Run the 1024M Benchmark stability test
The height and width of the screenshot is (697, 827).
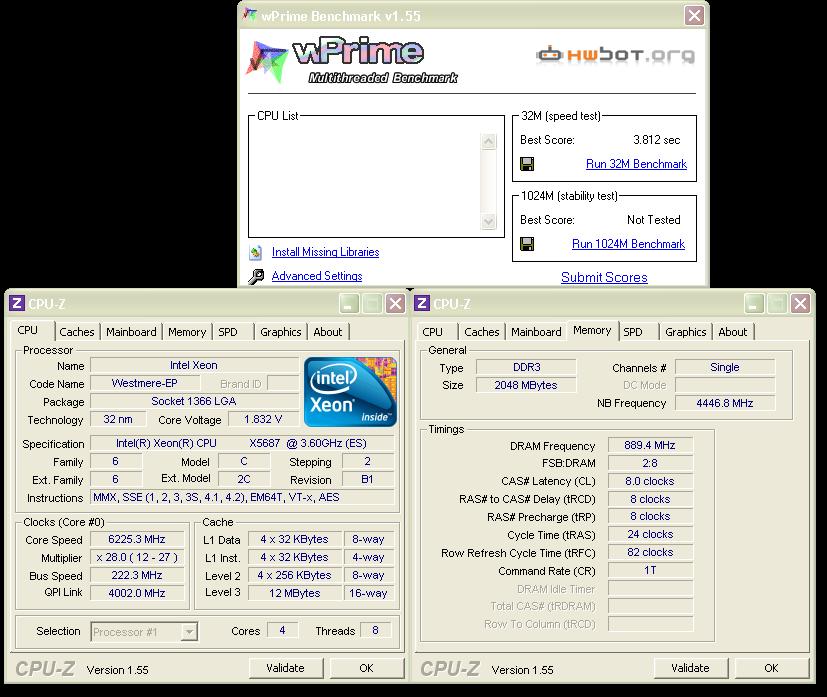pyautogui.click(x=628, y=244)
